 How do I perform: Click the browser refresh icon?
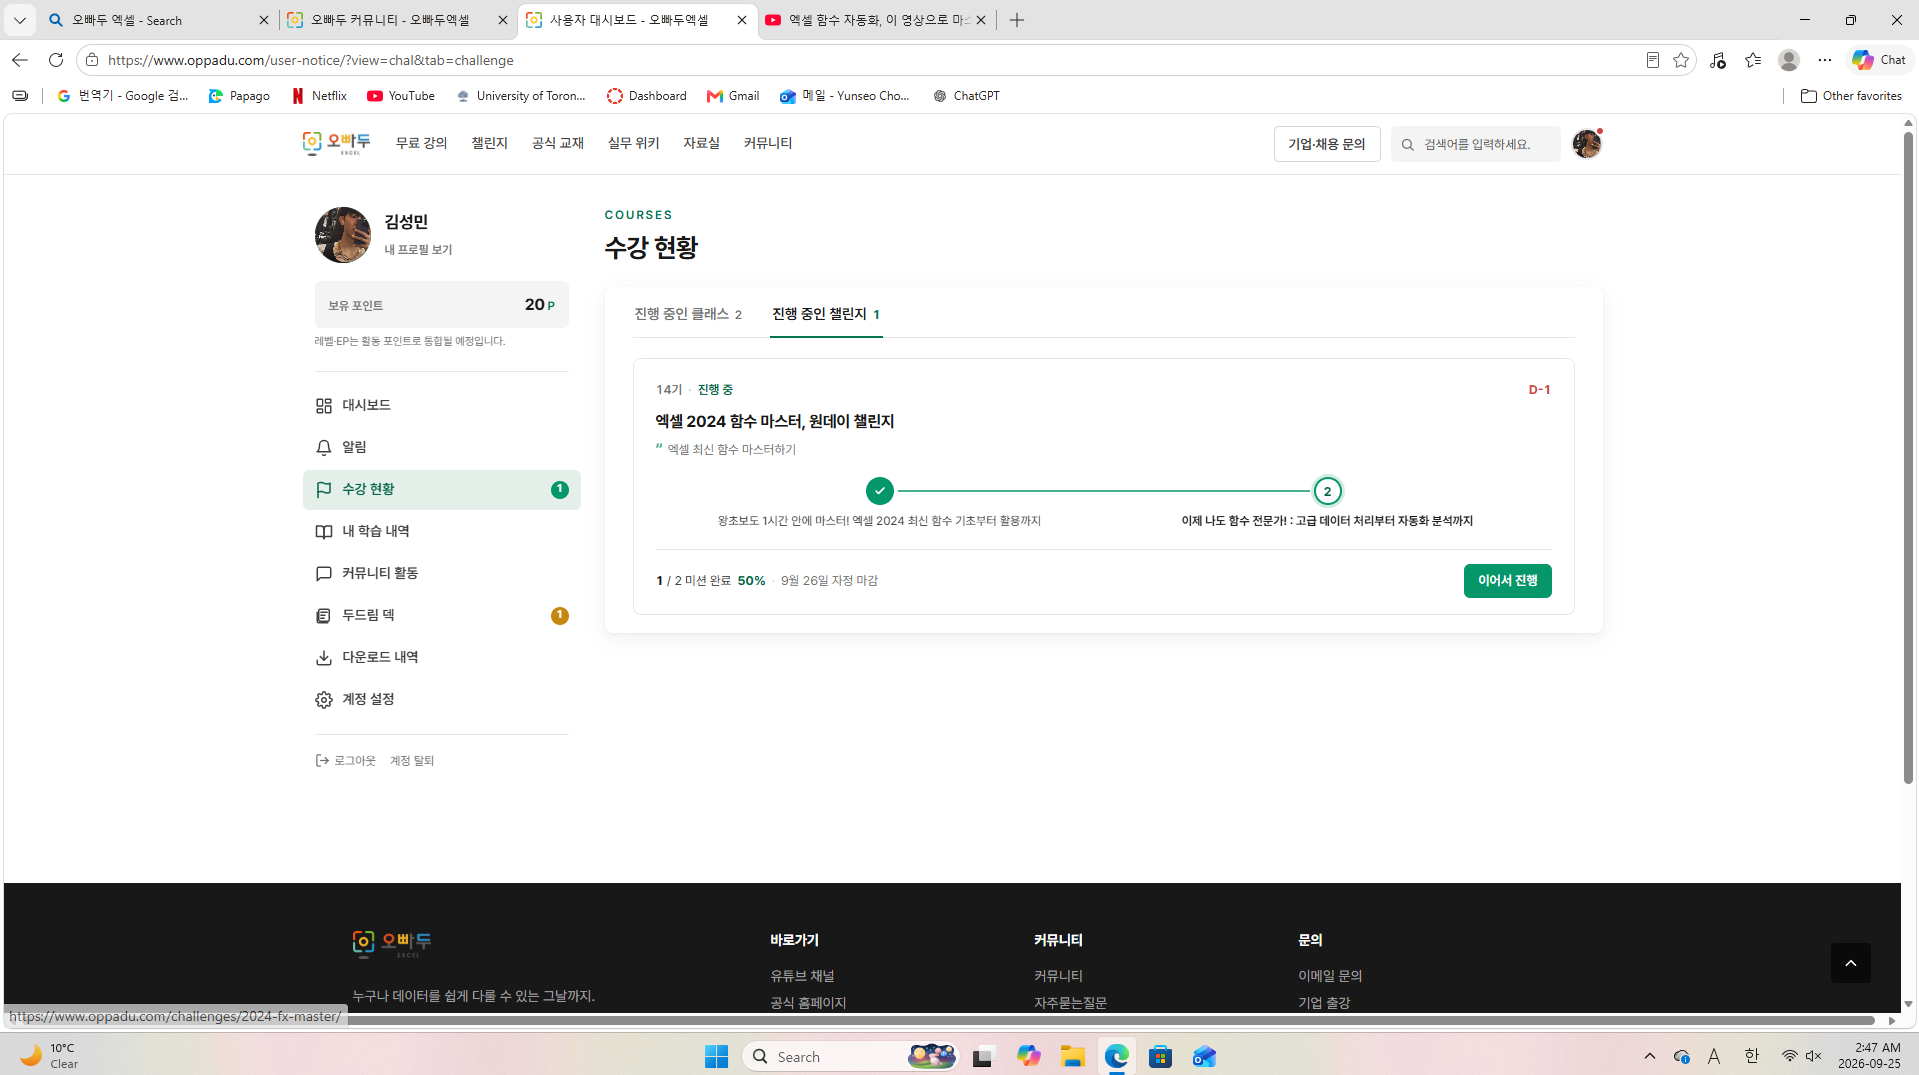56,60
